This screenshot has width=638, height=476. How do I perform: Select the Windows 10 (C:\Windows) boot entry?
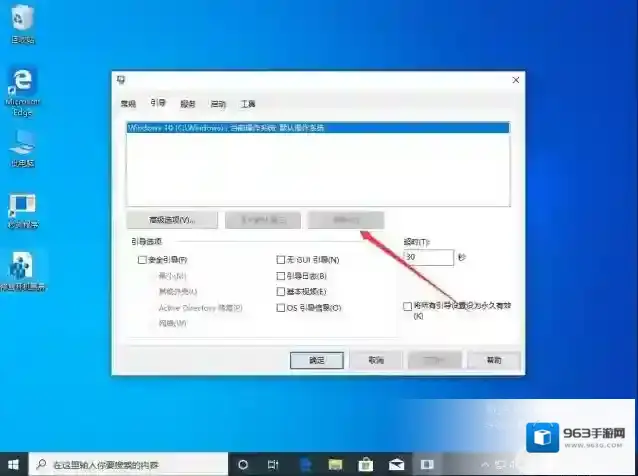[x=318, y=128]
